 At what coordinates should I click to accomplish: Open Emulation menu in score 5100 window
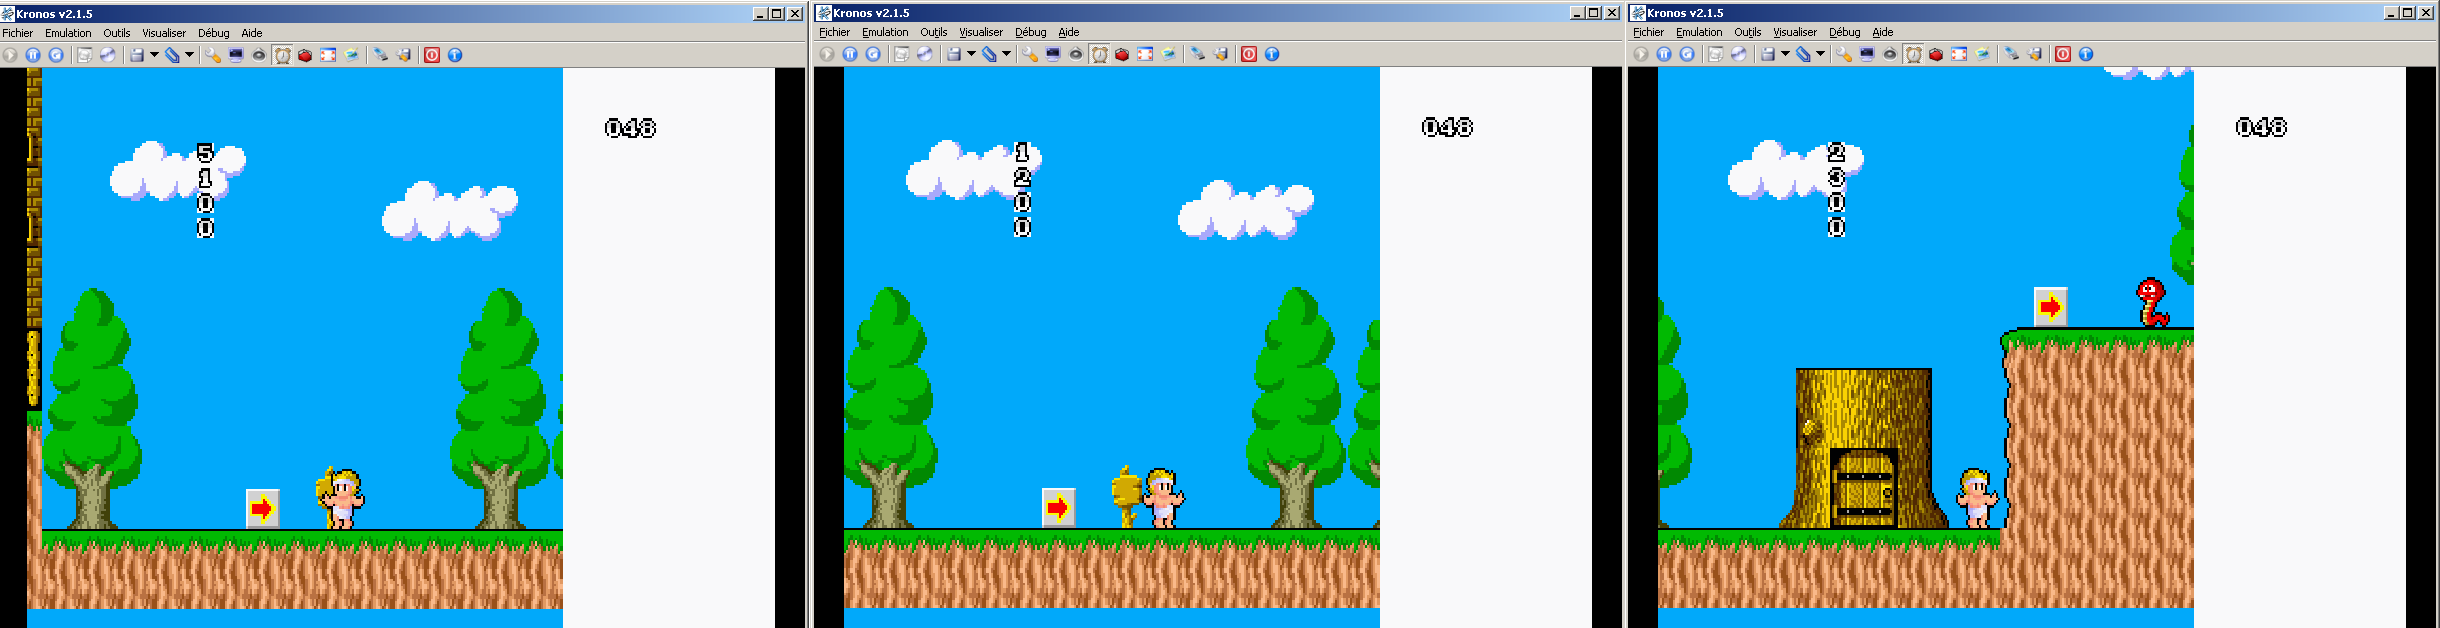pos(68,33)
